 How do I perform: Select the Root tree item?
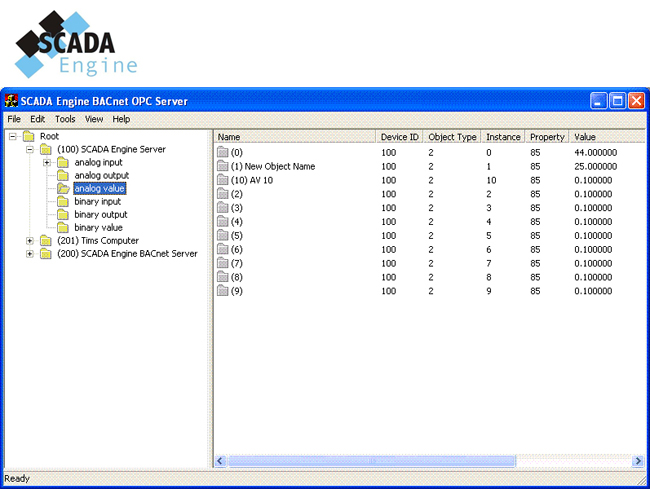(x=49, y=136)
